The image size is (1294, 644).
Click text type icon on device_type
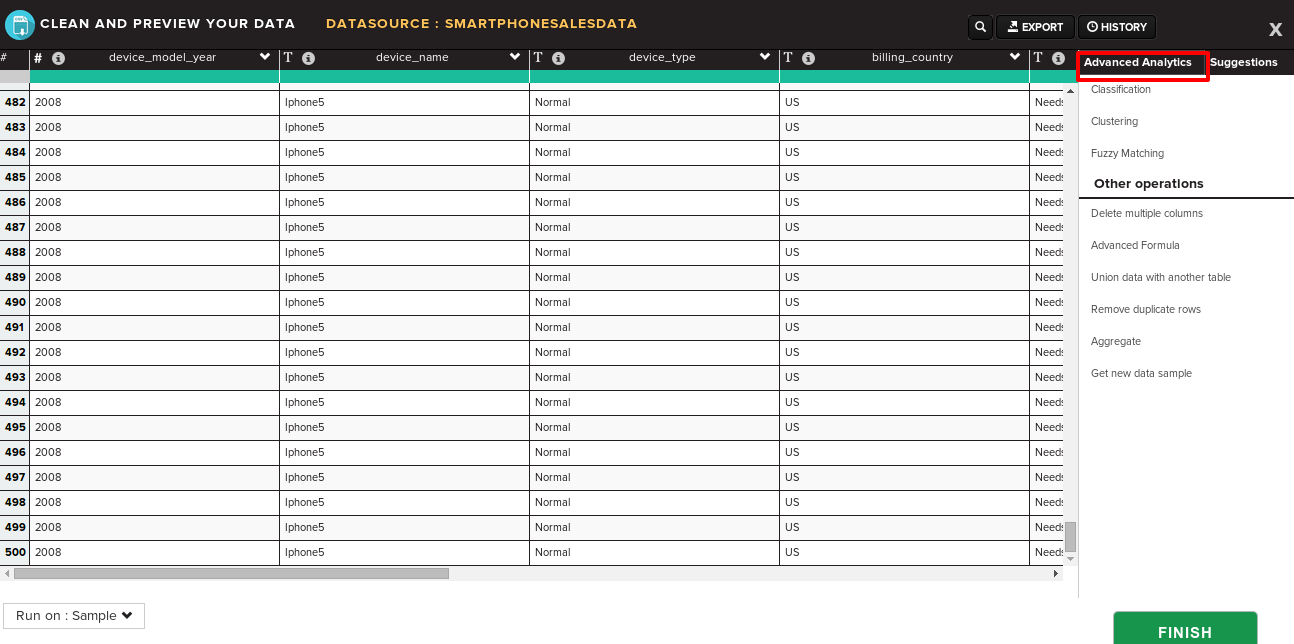point(538,58)
